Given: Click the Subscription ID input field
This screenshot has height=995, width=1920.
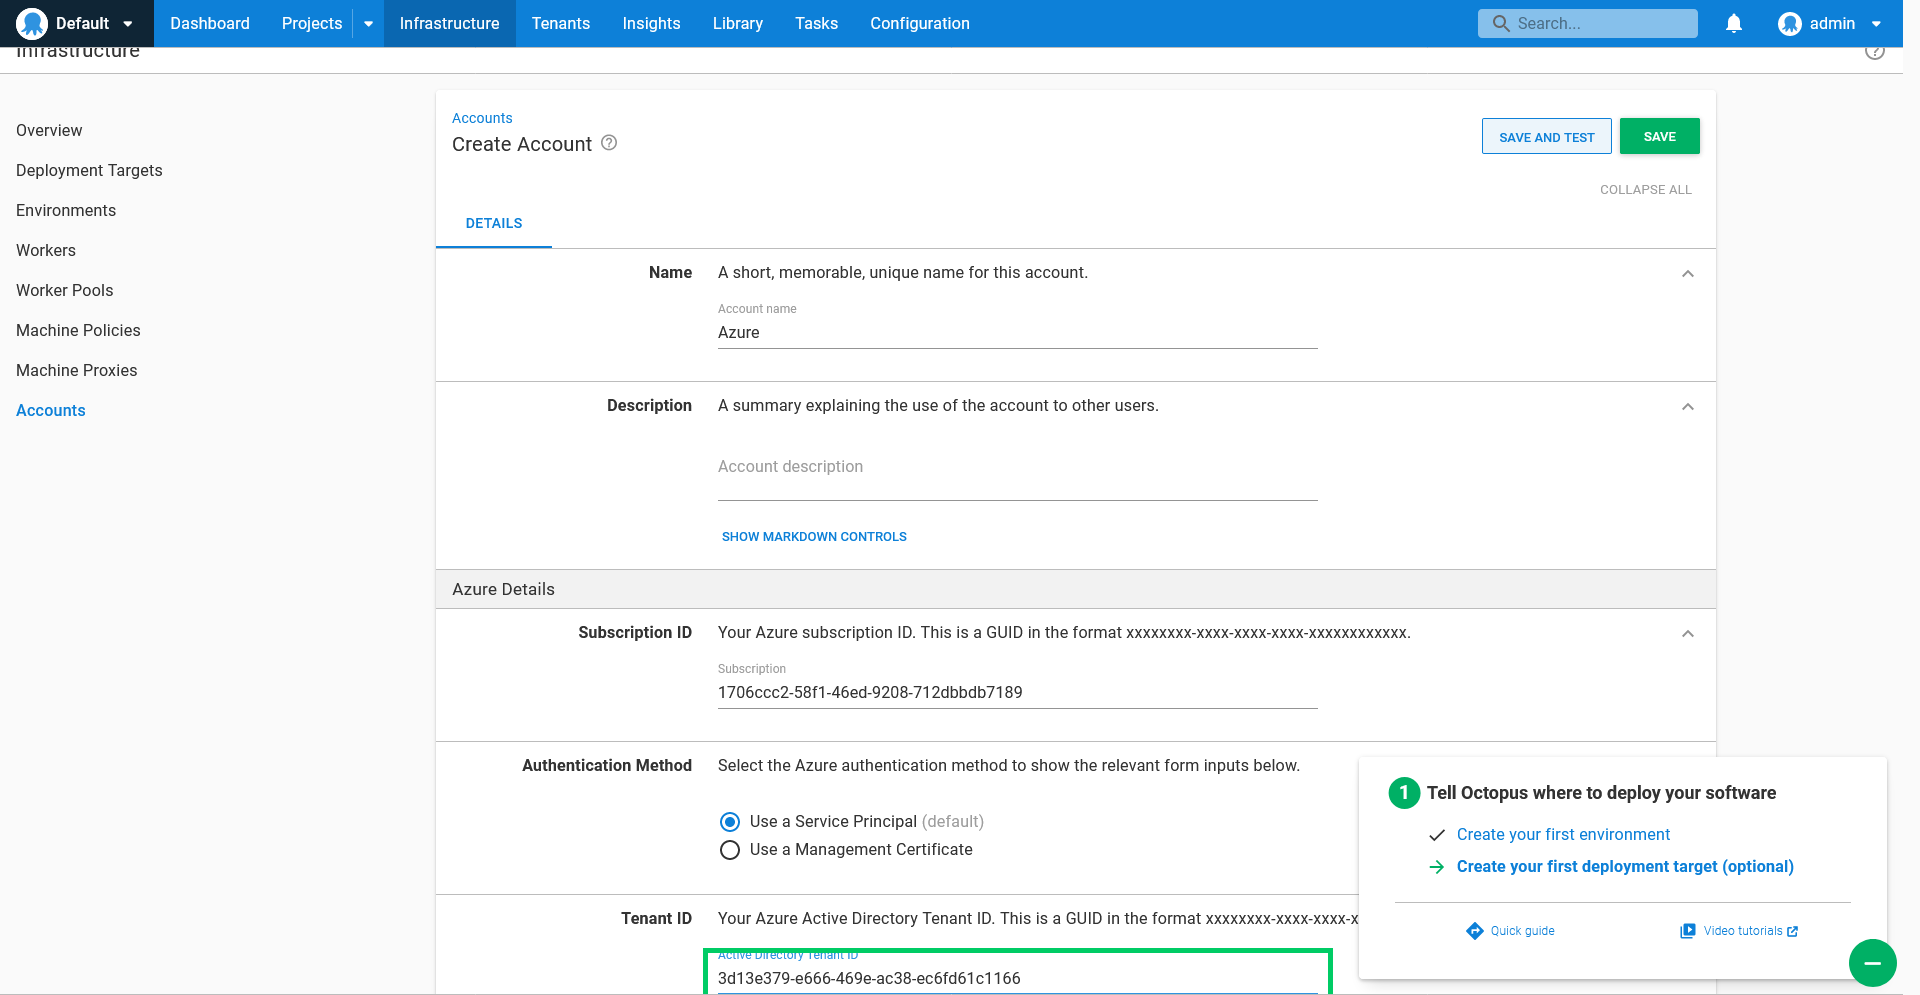Looking at the screenshot, I should click(x=1018, y=693).
